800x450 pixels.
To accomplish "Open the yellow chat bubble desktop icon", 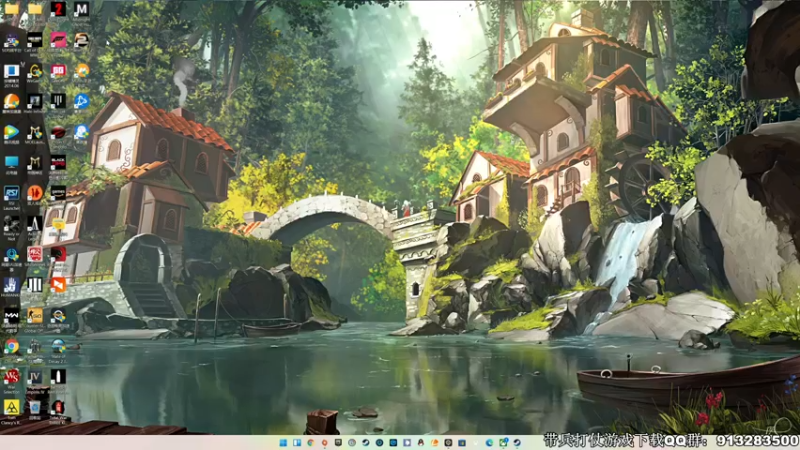I will tap(58, 223).
